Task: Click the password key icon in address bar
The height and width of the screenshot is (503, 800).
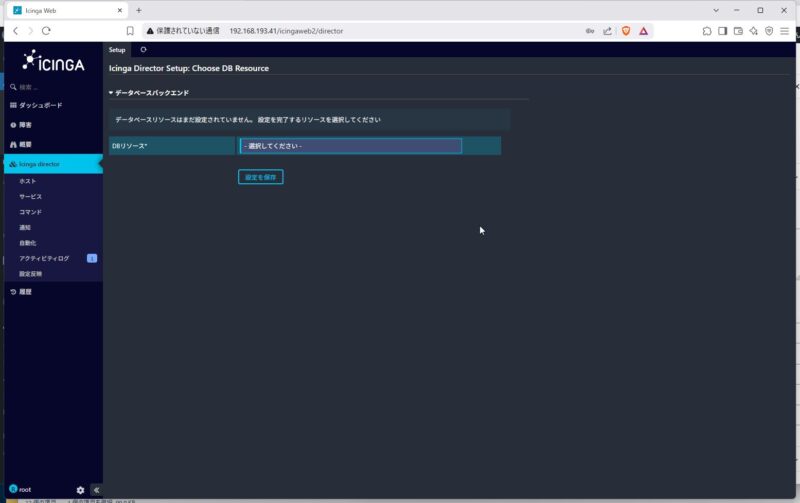Action: 590,31
